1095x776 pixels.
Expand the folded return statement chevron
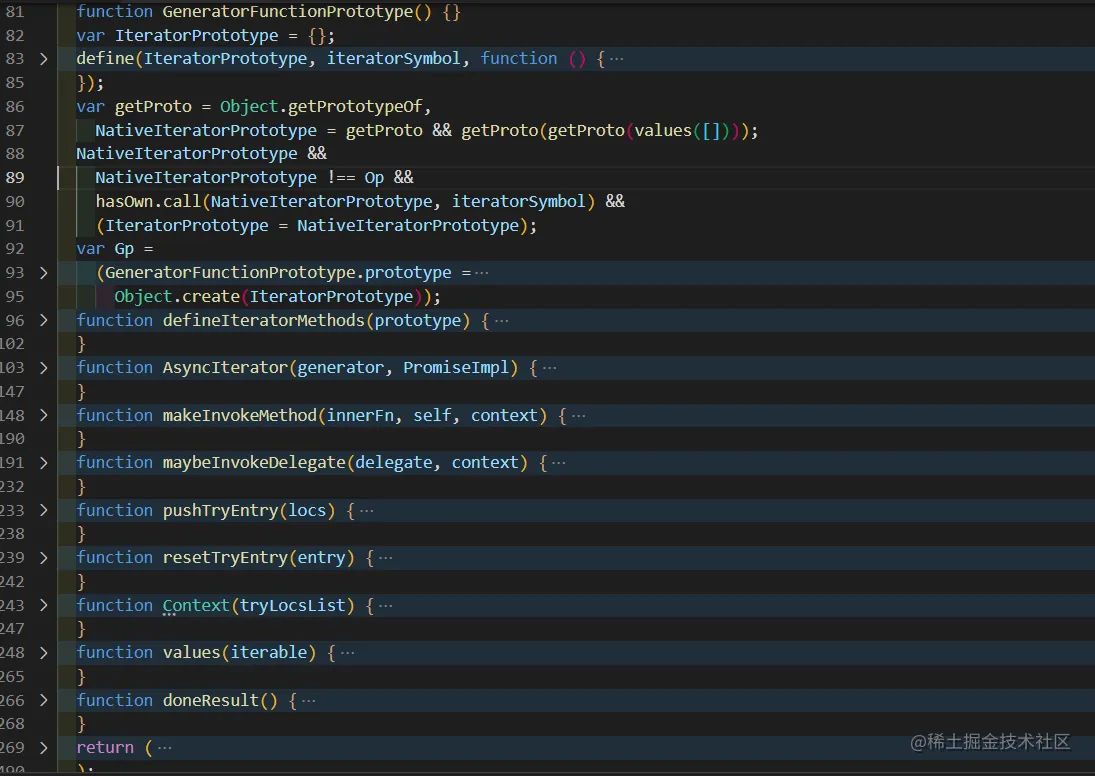43,748
